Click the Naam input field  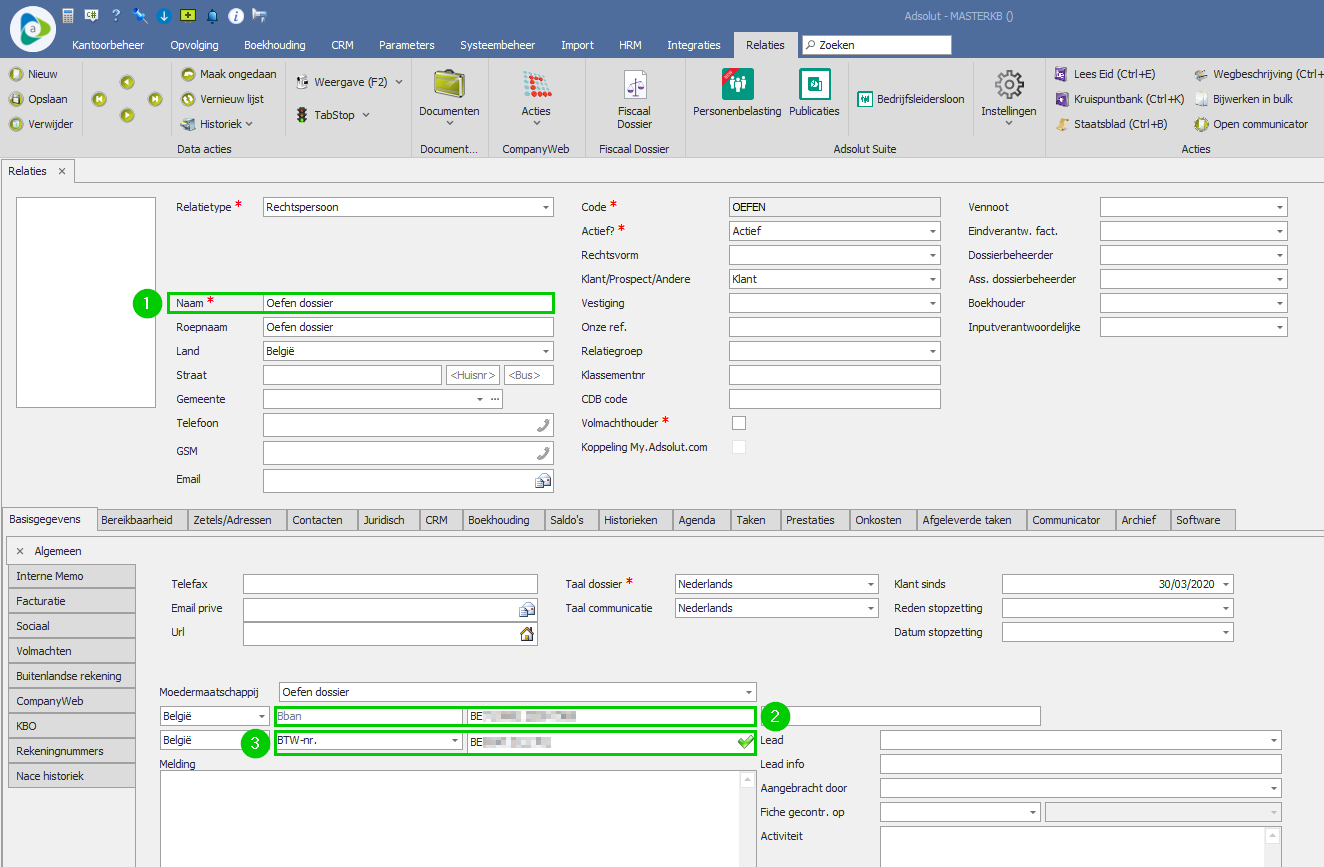coord(407,303)
